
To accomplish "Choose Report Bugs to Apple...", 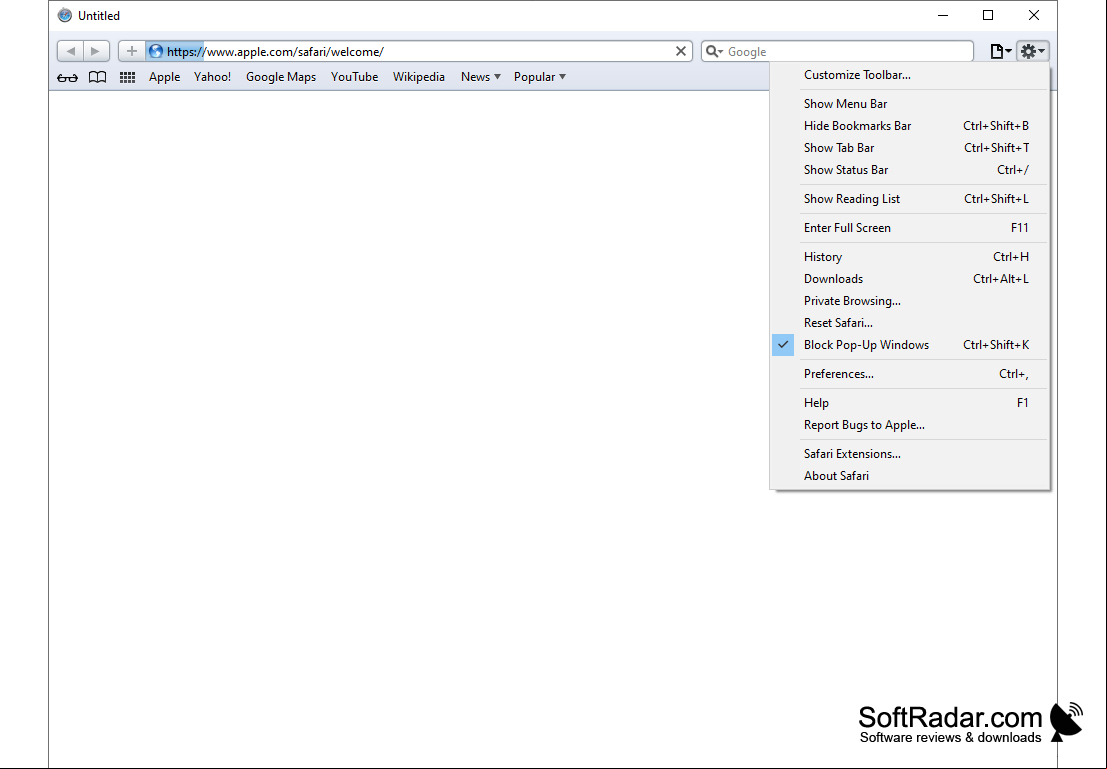I will [909, 424].
